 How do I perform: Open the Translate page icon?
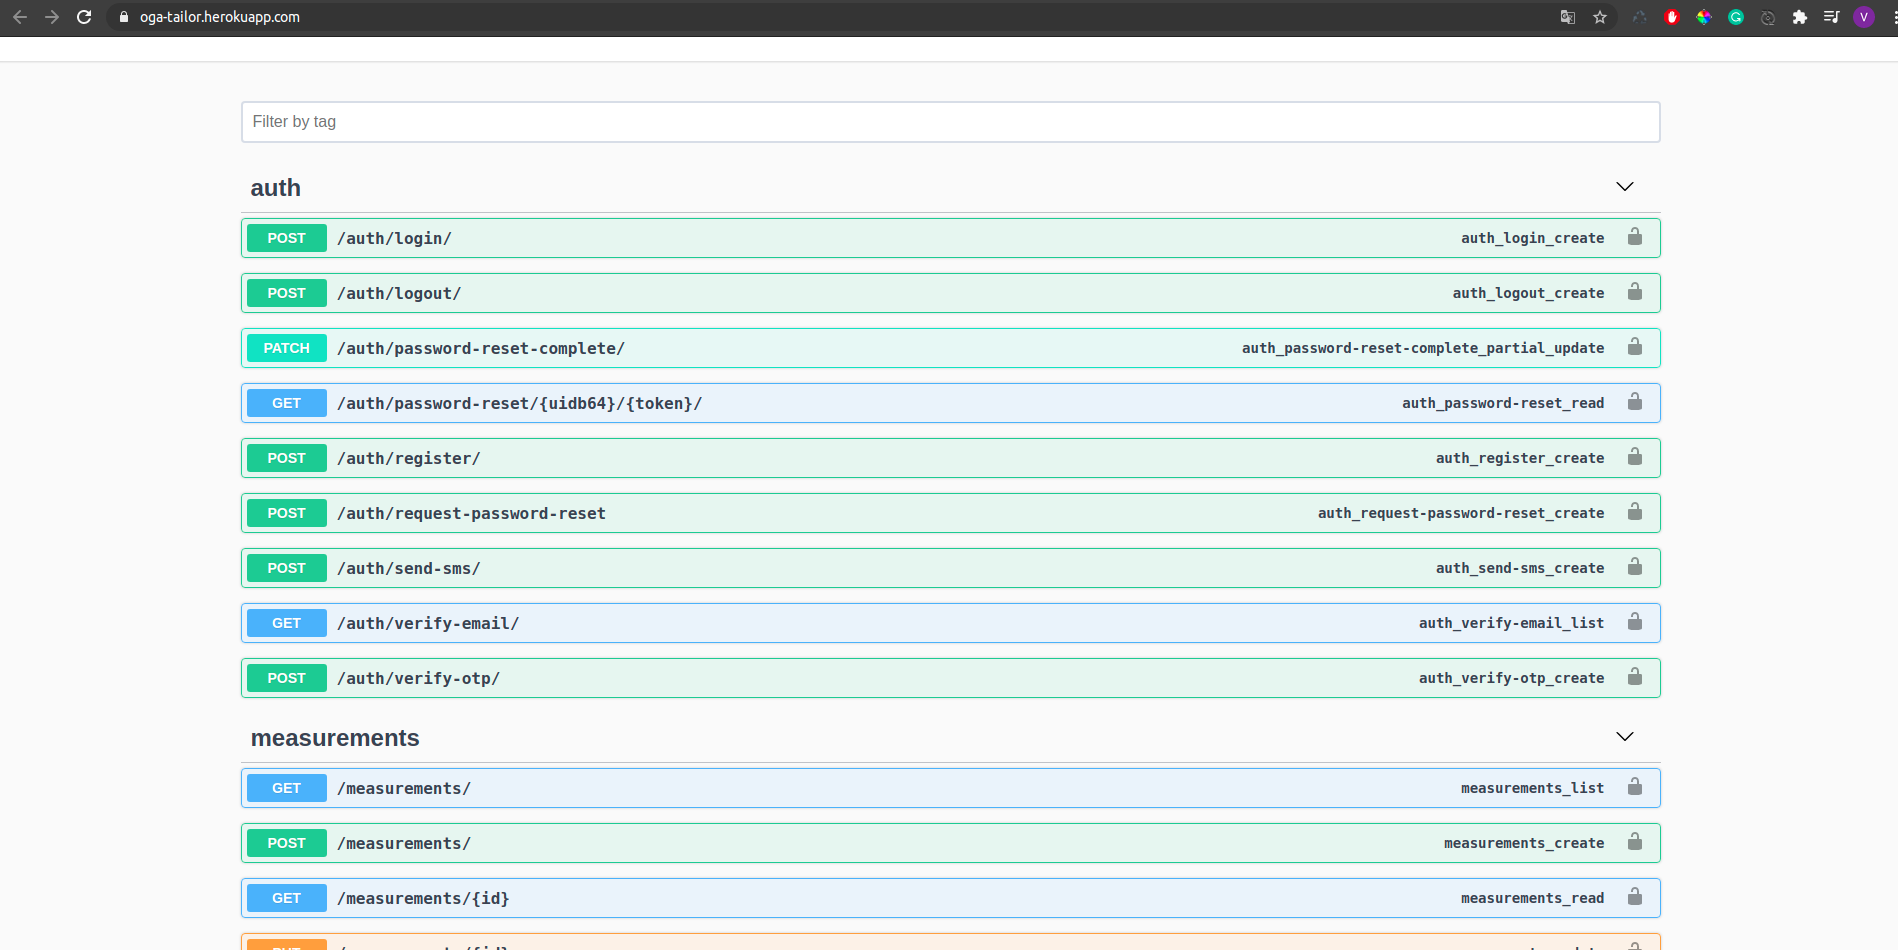1568,17
